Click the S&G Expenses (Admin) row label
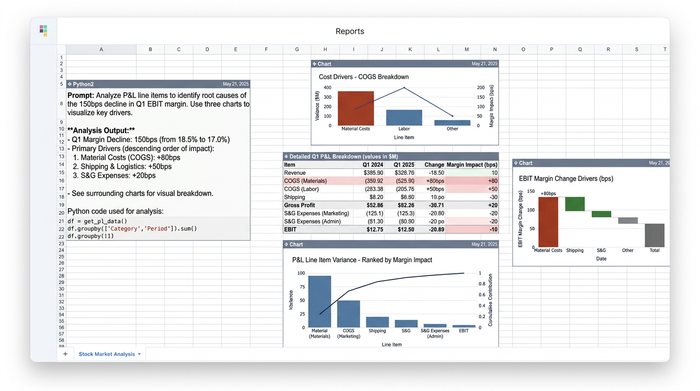Image resolution: width=700 pixels, height=391 pixels. point(312,221)
